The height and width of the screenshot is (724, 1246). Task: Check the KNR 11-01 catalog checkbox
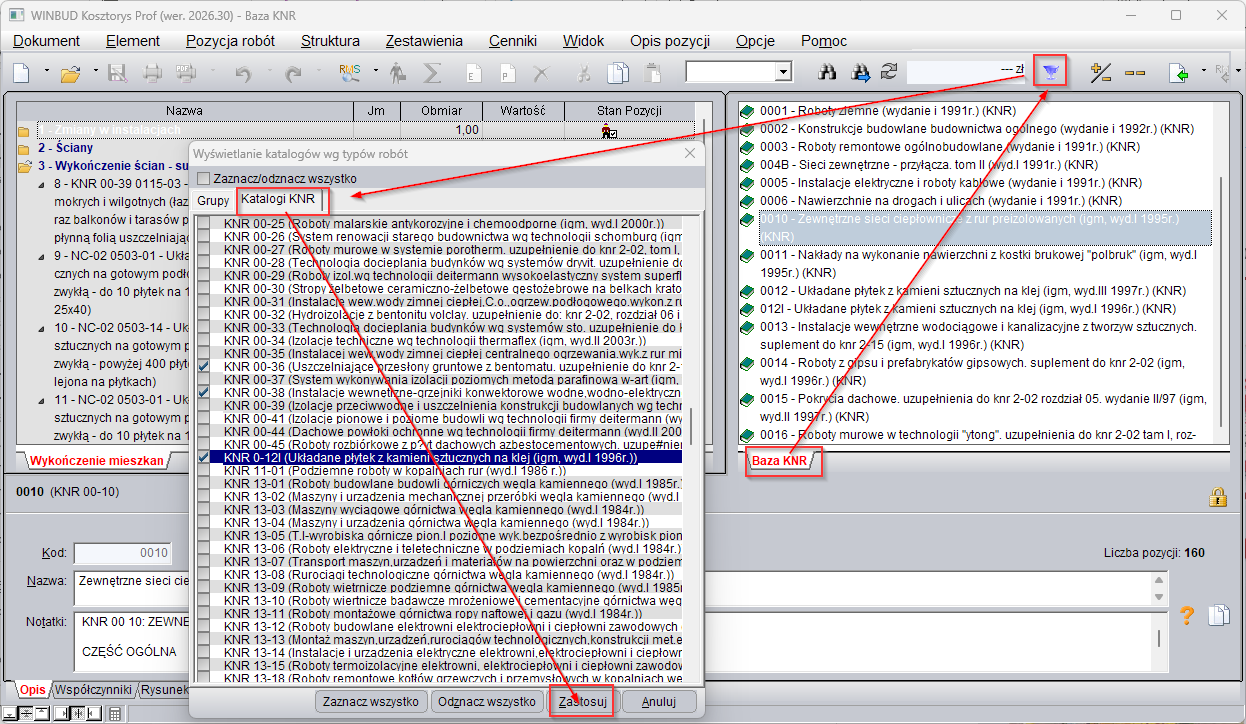204,470
